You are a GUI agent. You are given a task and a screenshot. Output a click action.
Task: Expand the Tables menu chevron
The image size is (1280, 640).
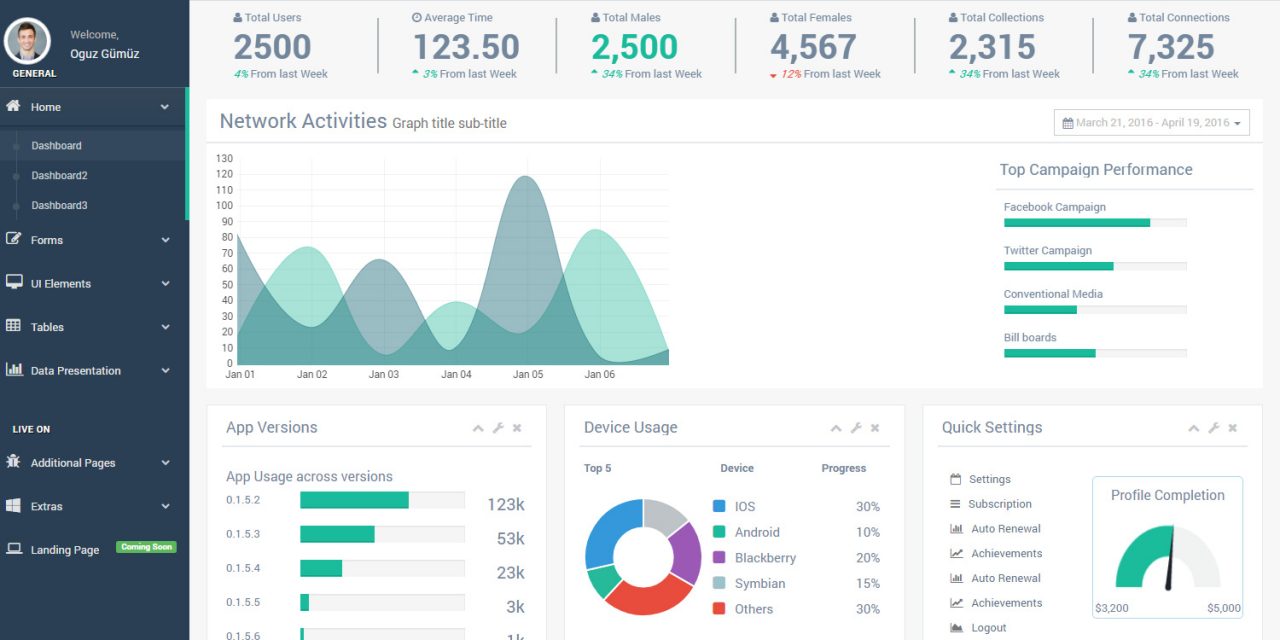165,327
